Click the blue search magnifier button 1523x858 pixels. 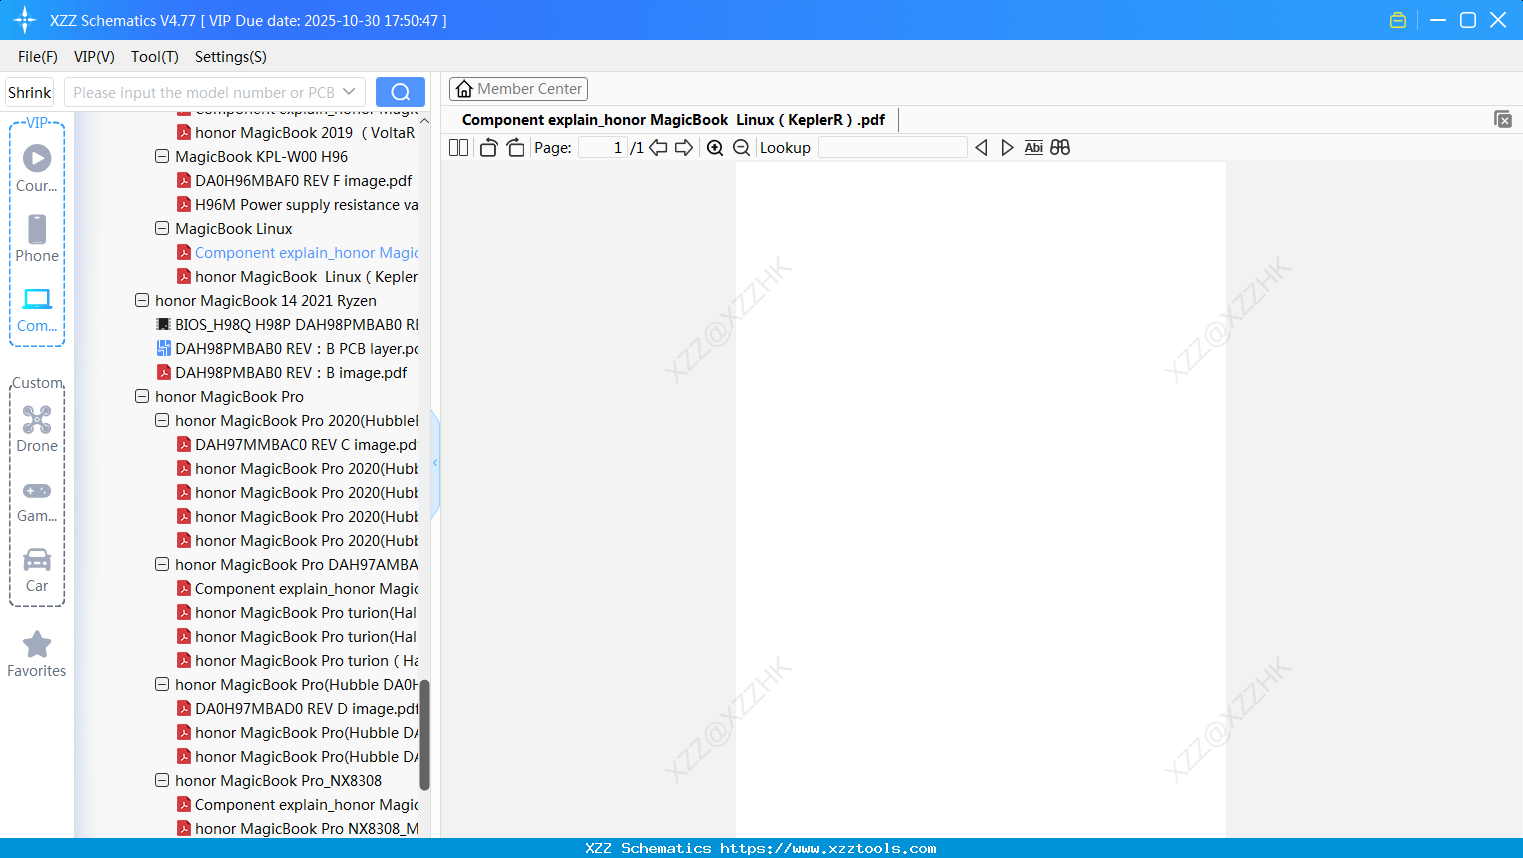click(400, 92)
